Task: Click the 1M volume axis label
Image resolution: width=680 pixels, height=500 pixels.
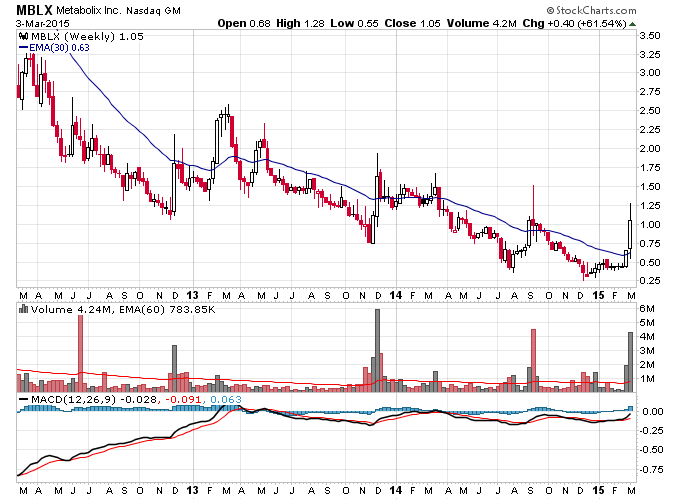Action: (647, 379)
